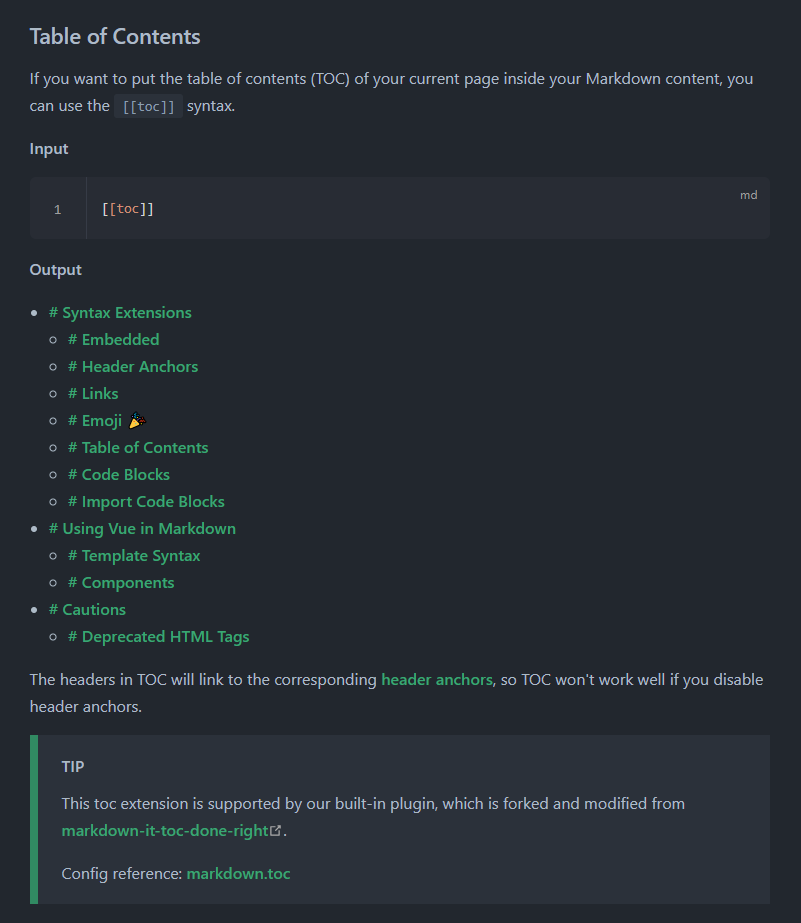Go to Using Vue in Markdown
The height and width of the screenshot is (923, 801).
click(142, 529)
